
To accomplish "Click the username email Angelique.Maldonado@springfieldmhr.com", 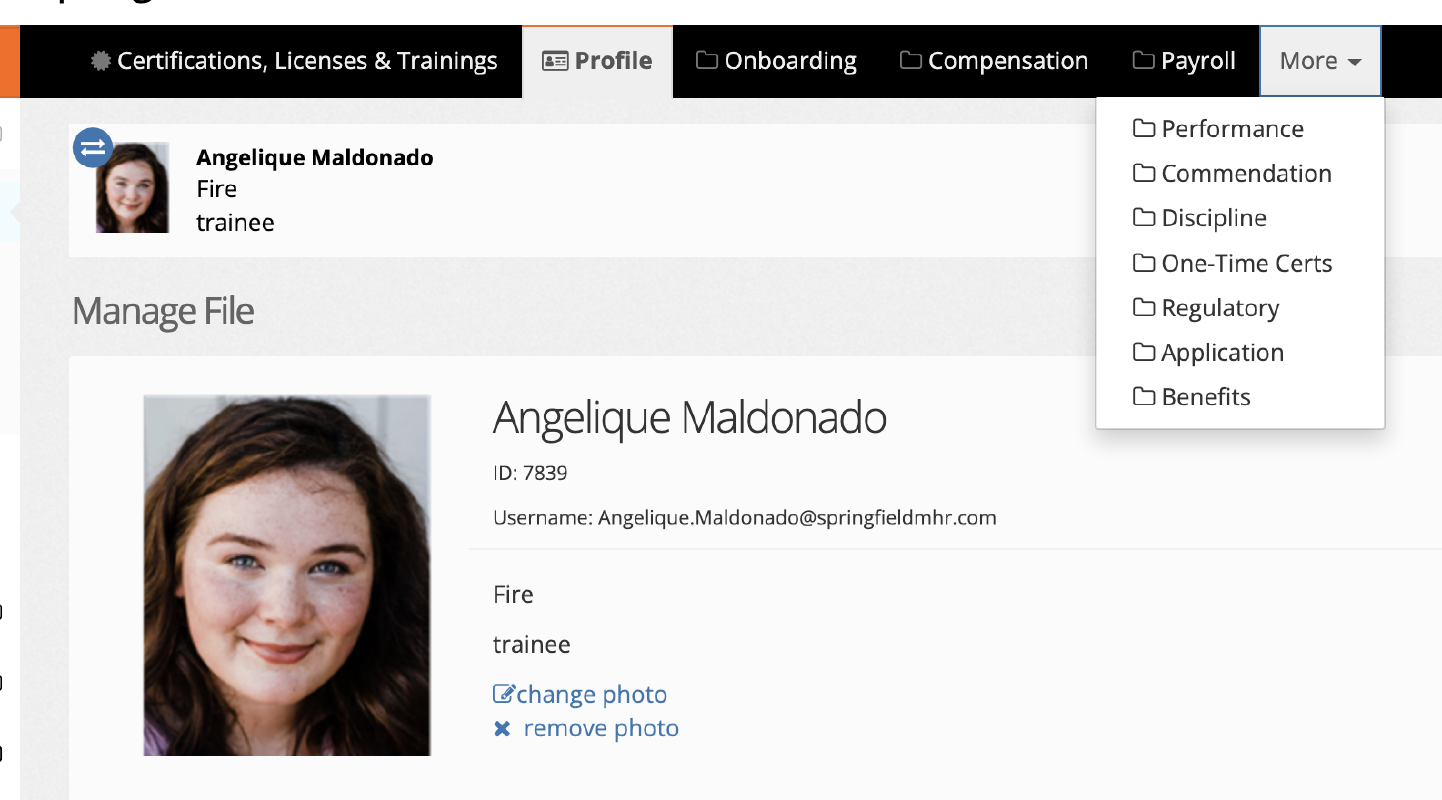I will pyautogui.click(x=797, y=518).
